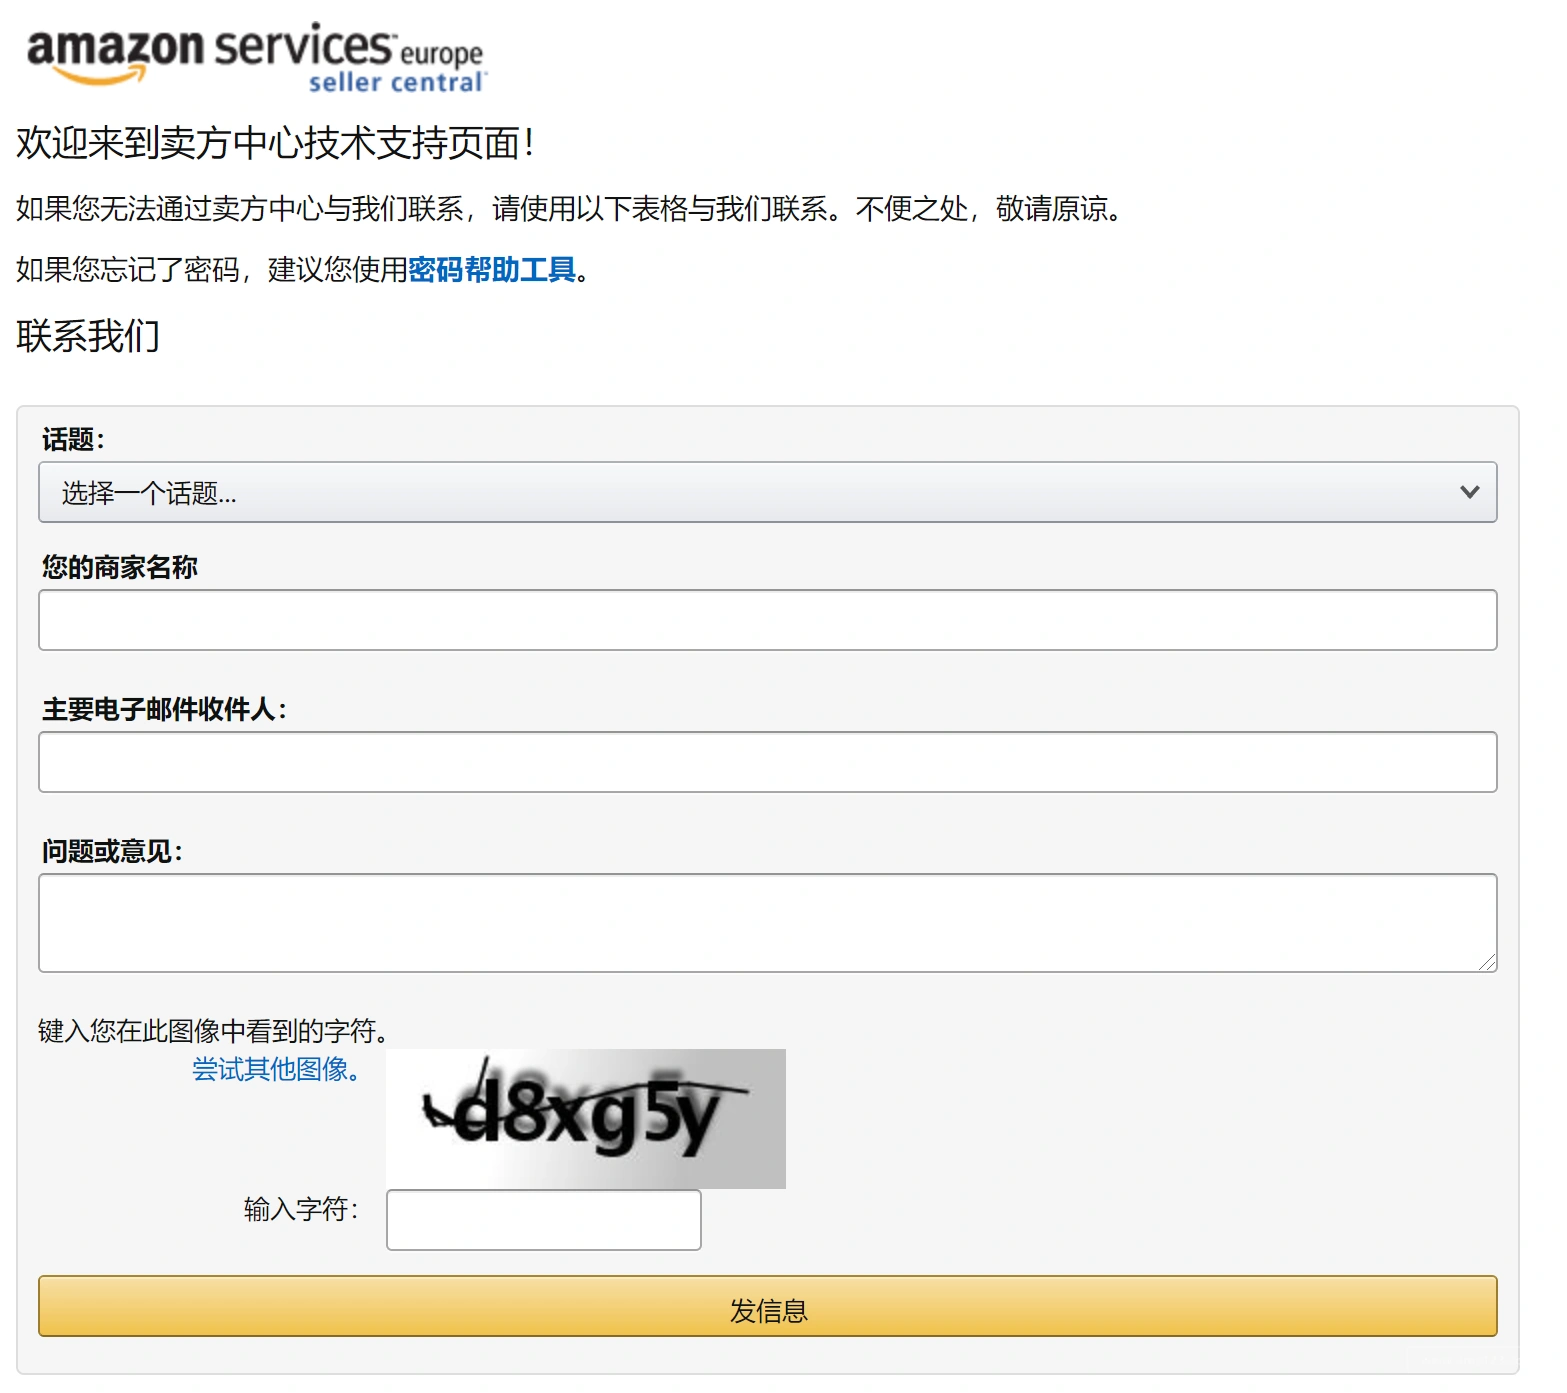Screen dimensions: 1567x1393
Task: Click the 联系我们 section heading
Action: click(x=88, y=336)
